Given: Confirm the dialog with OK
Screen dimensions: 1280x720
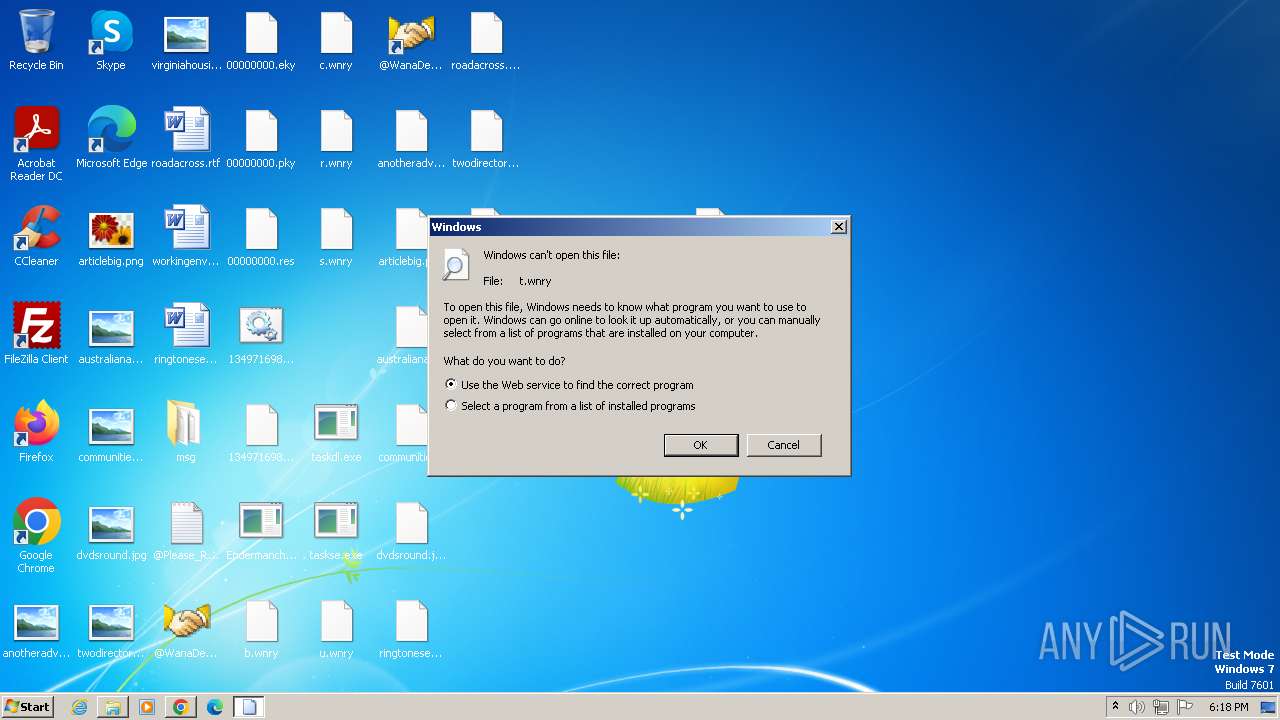Looking at the screenshot, I should (701, 445).
